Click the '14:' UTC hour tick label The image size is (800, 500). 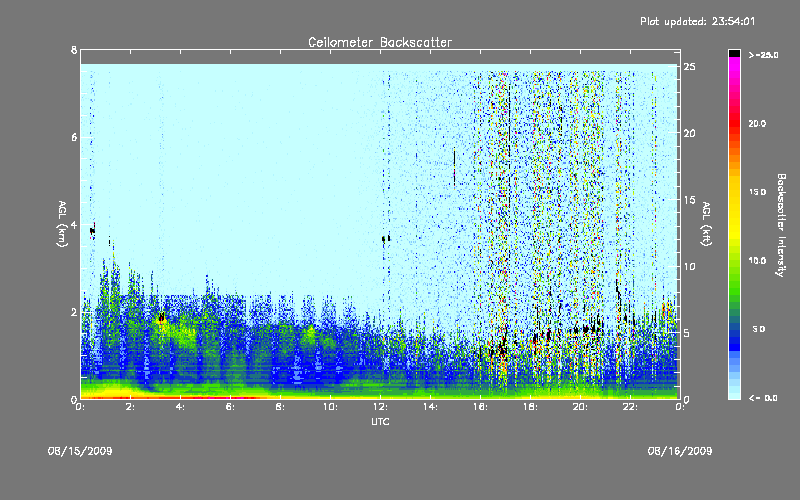click(x=430, y=407)
